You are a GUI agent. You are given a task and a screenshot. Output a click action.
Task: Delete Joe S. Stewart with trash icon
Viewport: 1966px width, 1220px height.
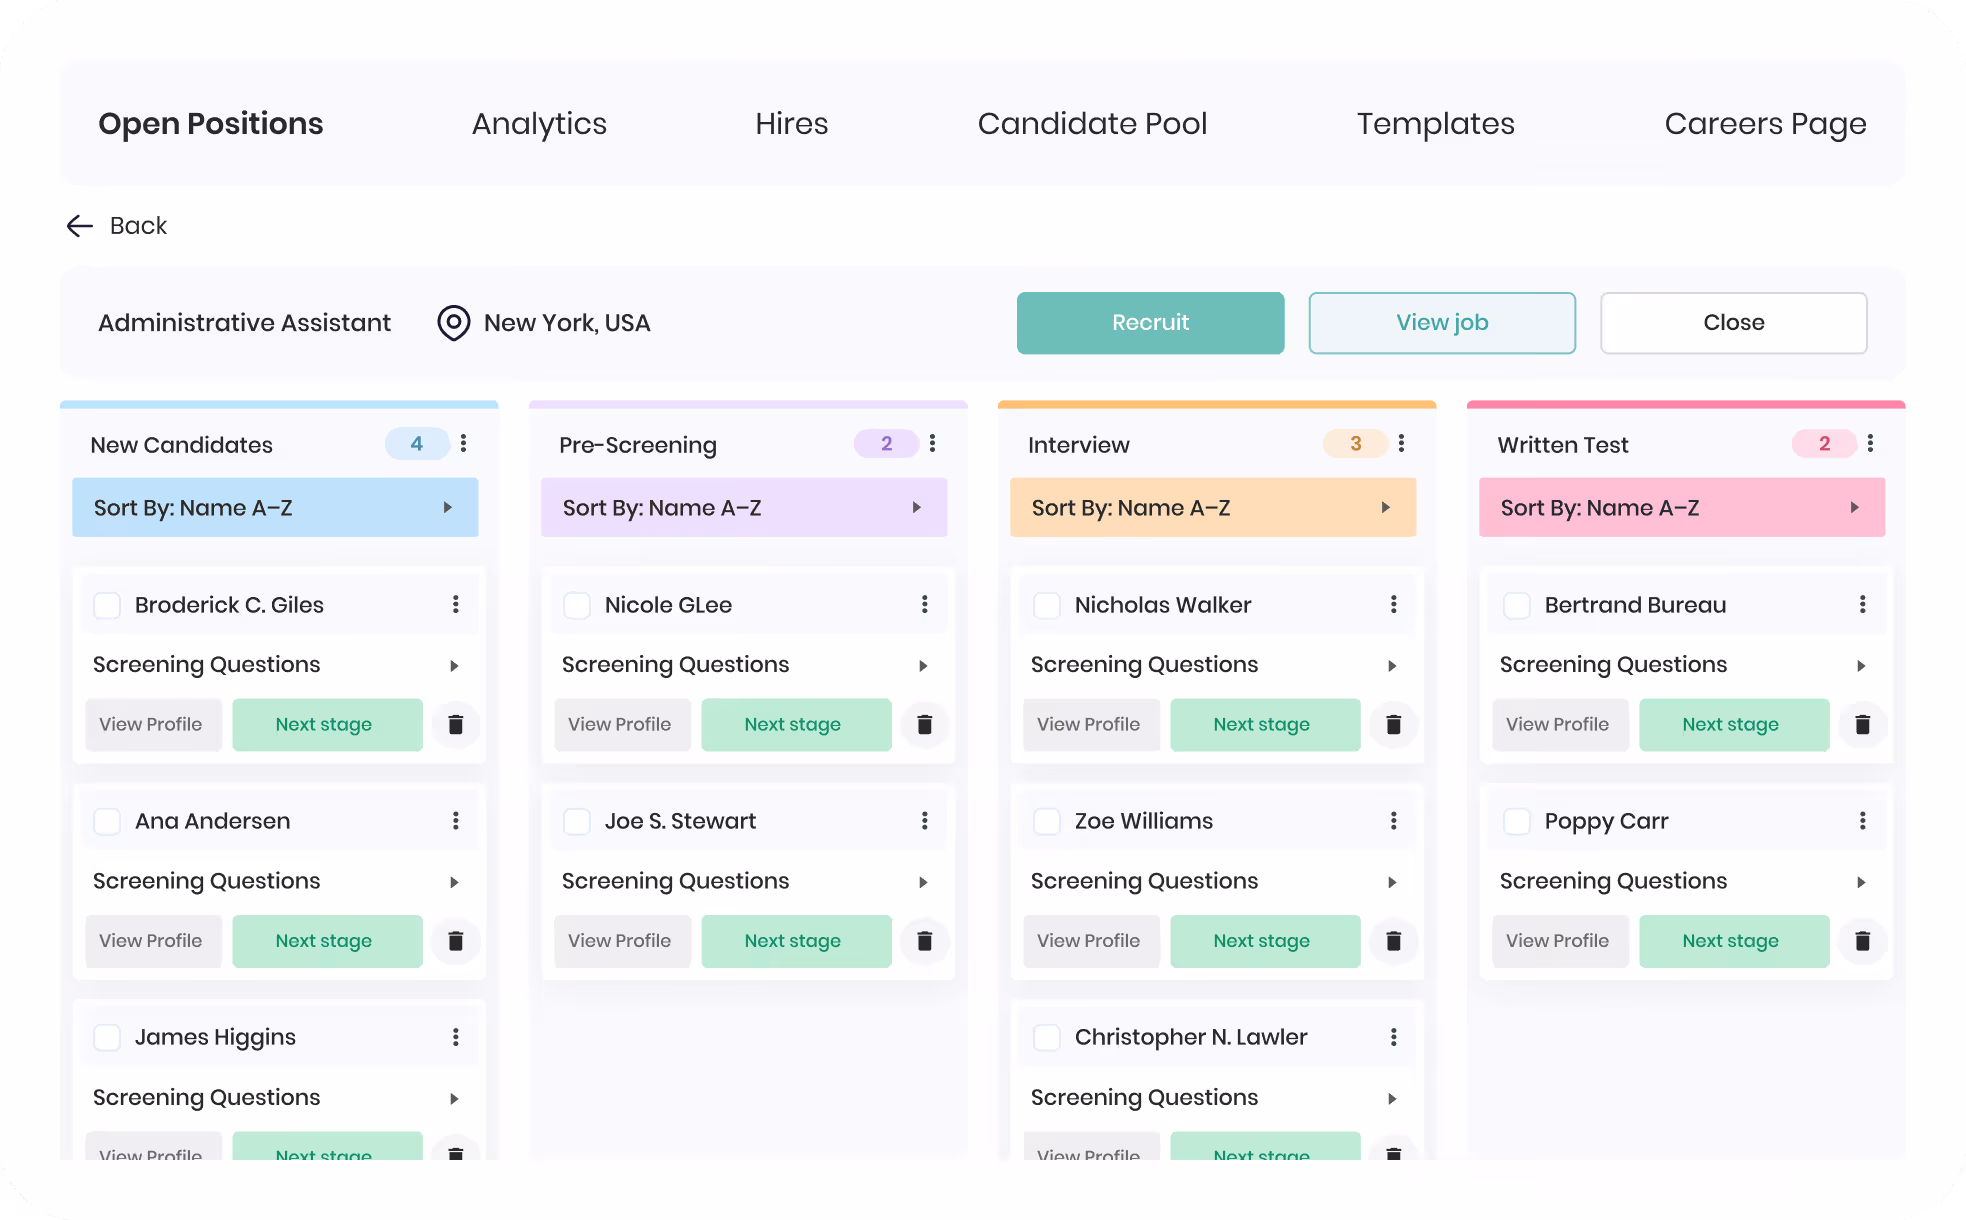[925, 941]
